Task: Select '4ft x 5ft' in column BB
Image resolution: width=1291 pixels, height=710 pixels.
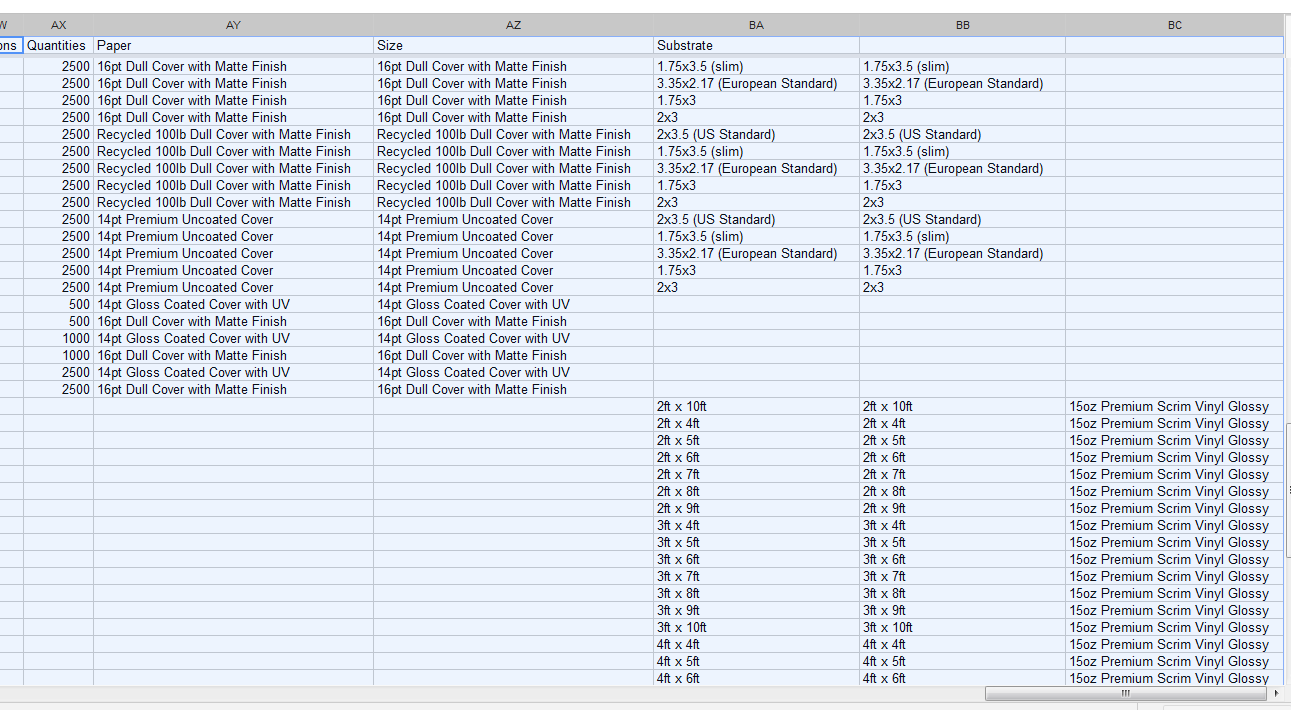Action: pos(962,661)
